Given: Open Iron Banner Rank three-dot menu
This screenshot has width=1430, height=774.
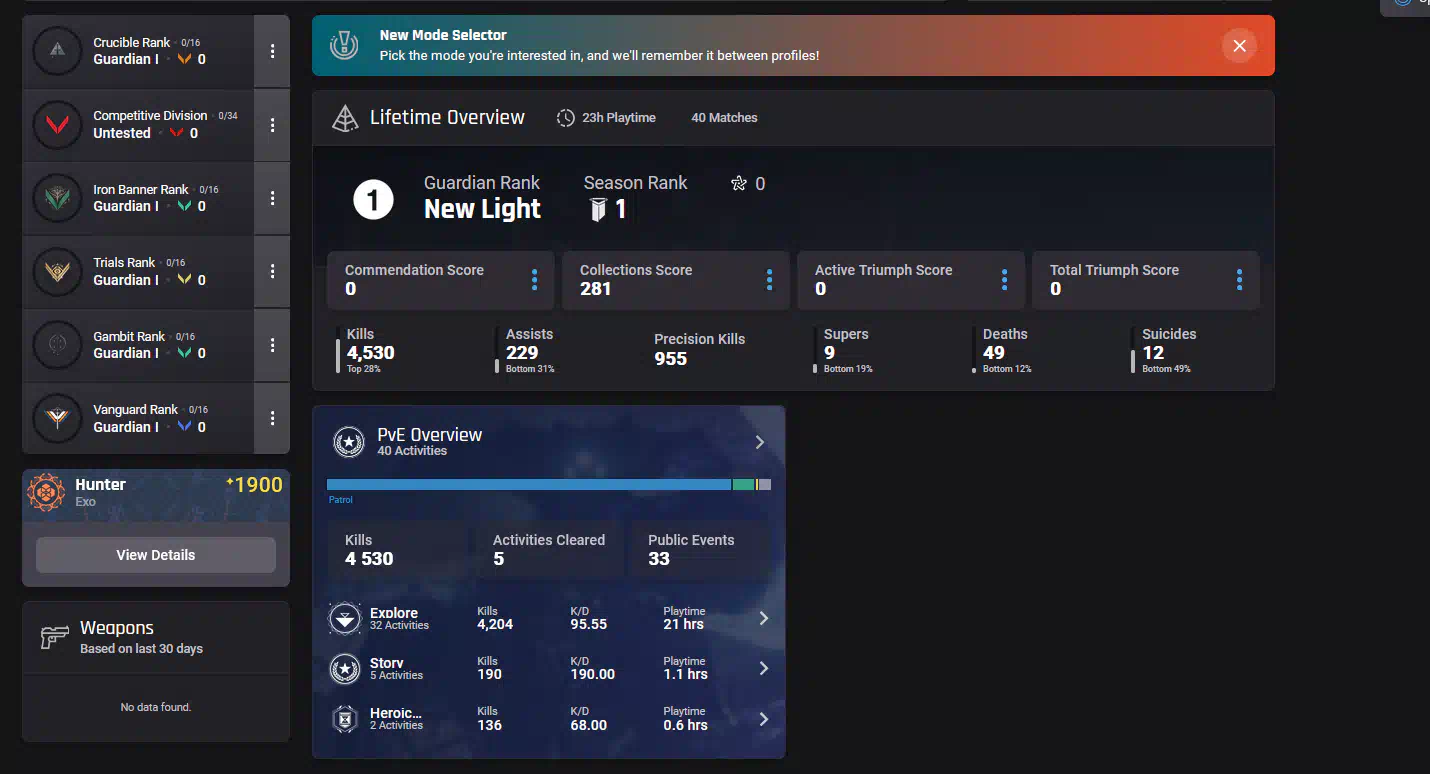Looking at the screenshot, I should (x=272, y=198).
